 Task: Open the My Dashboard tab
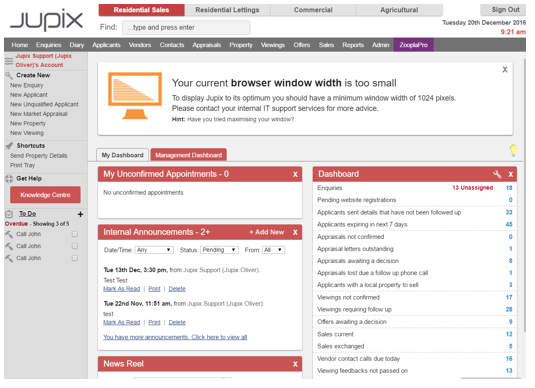[x=122, y=155]
